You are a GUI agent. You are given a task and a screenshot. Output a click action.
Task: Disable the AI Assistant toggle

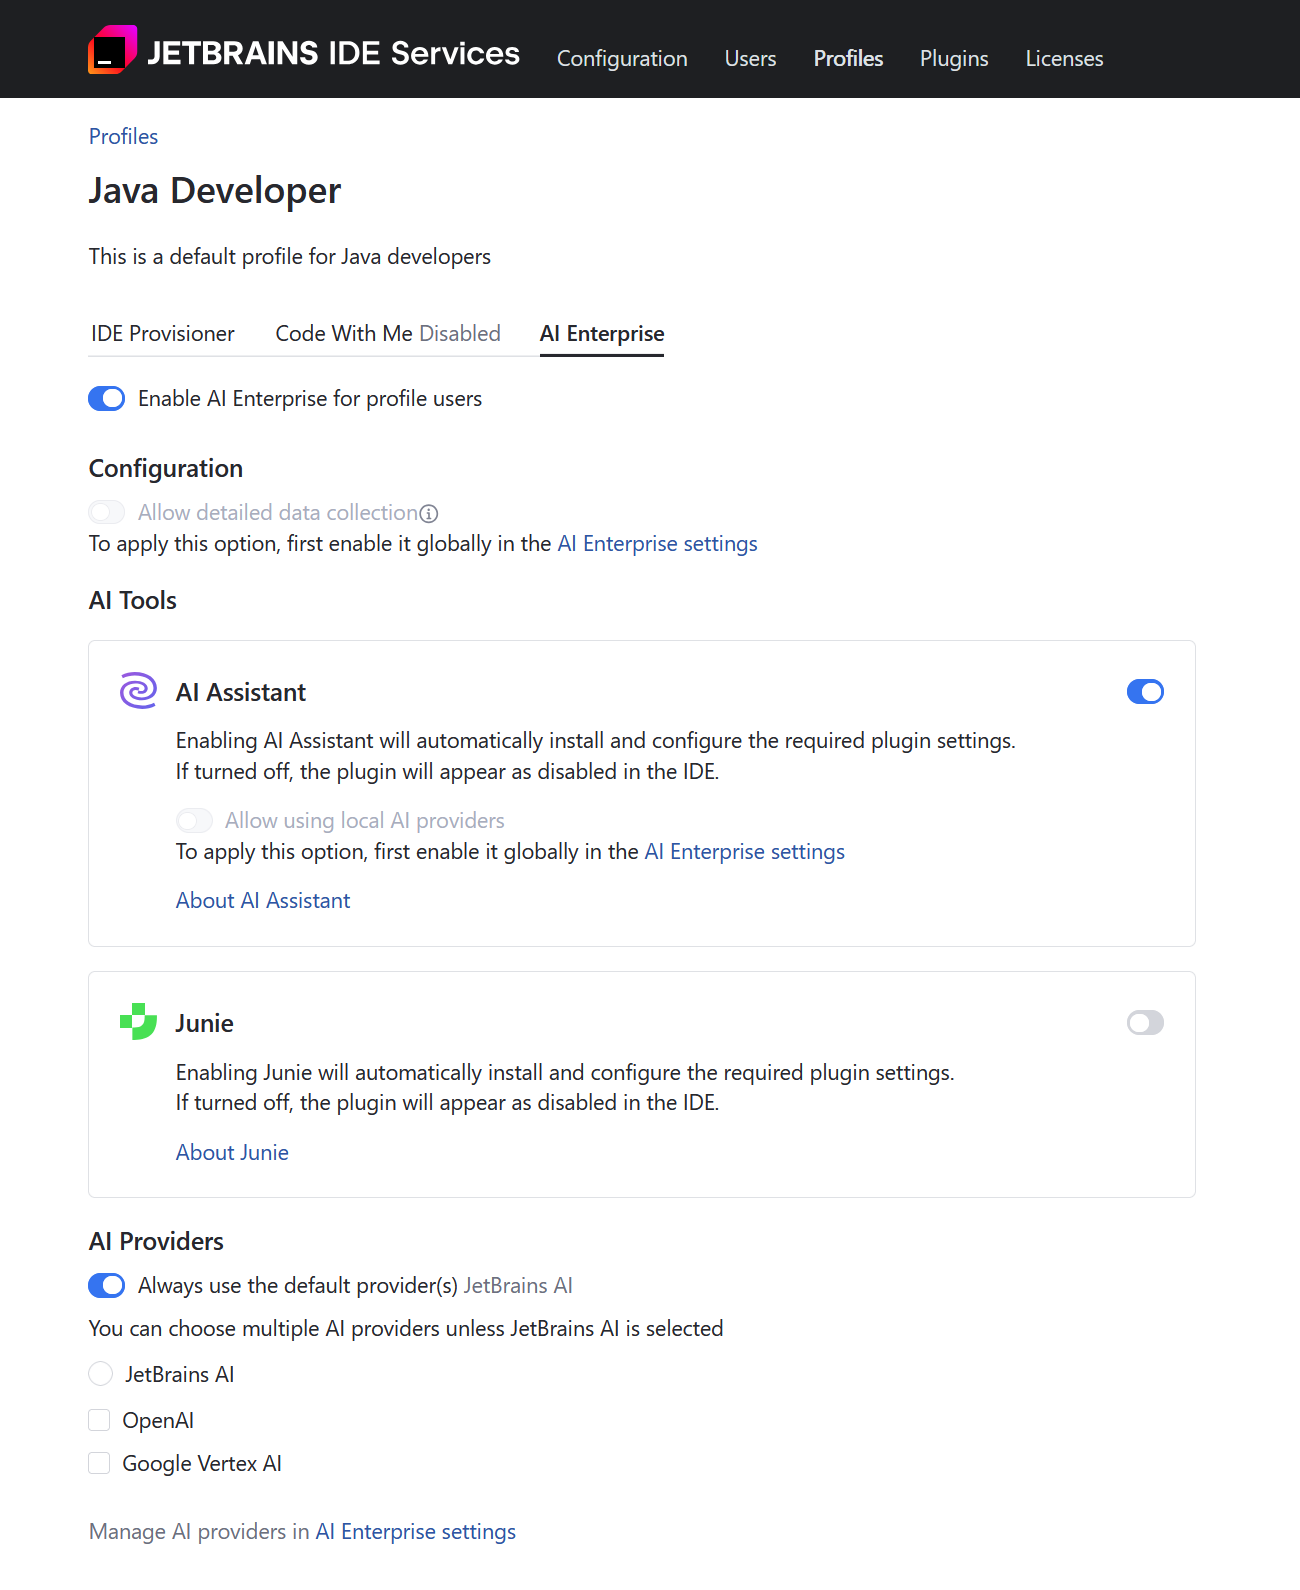point(1145,691)
